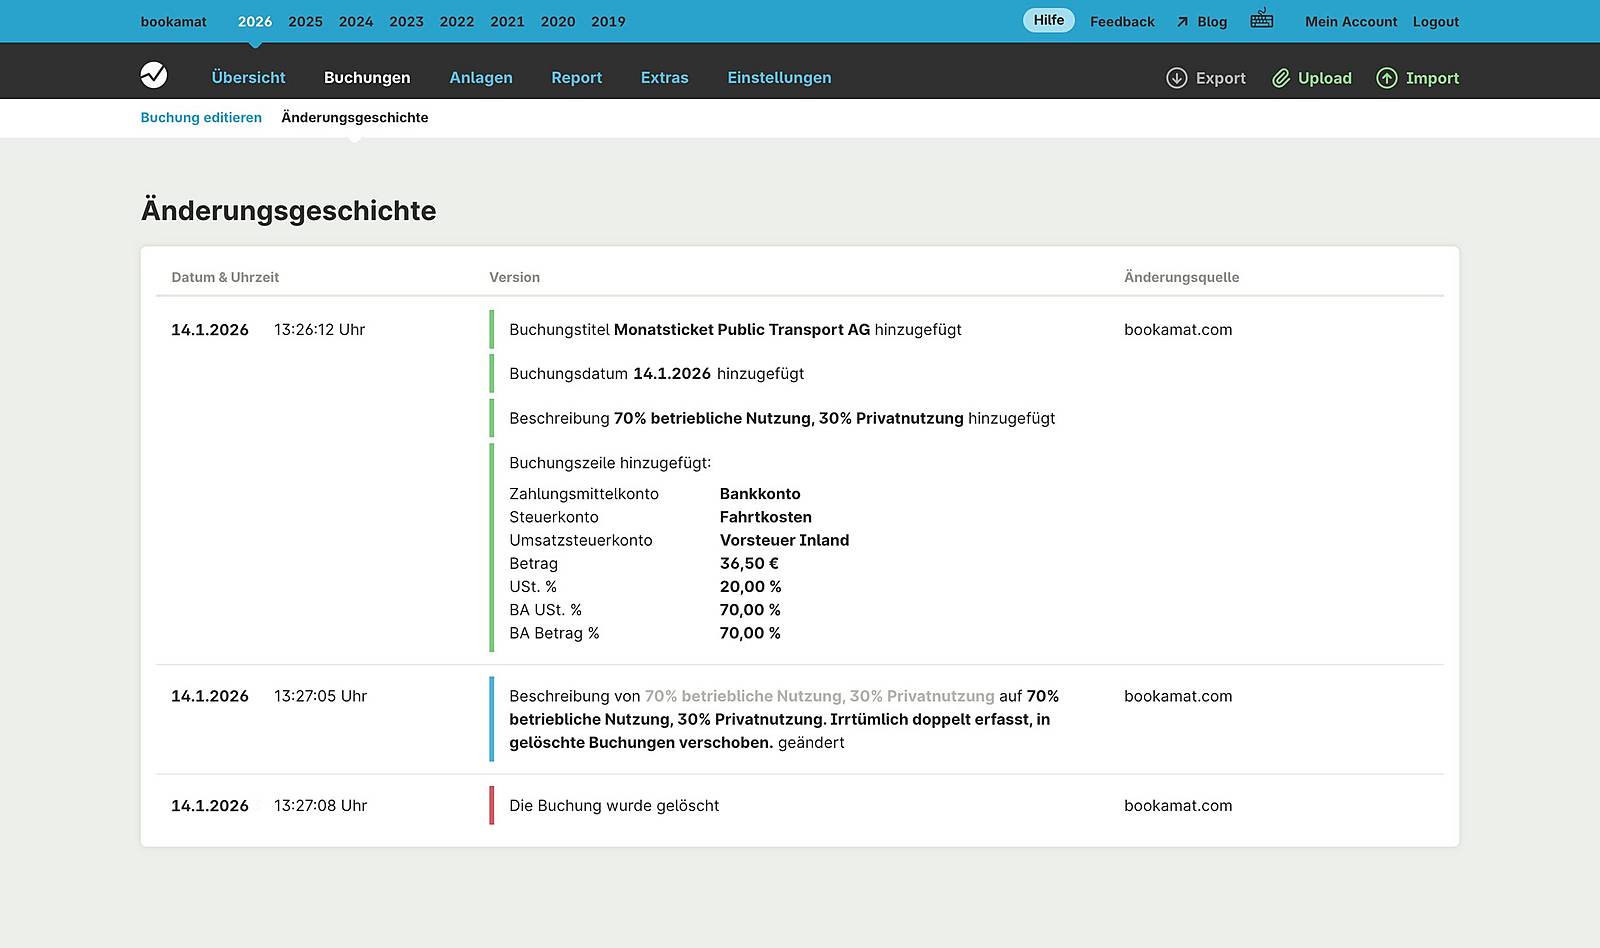Open the Anlagen section
The width and height of the screenshot is (1600, 948).
point(481,78)
